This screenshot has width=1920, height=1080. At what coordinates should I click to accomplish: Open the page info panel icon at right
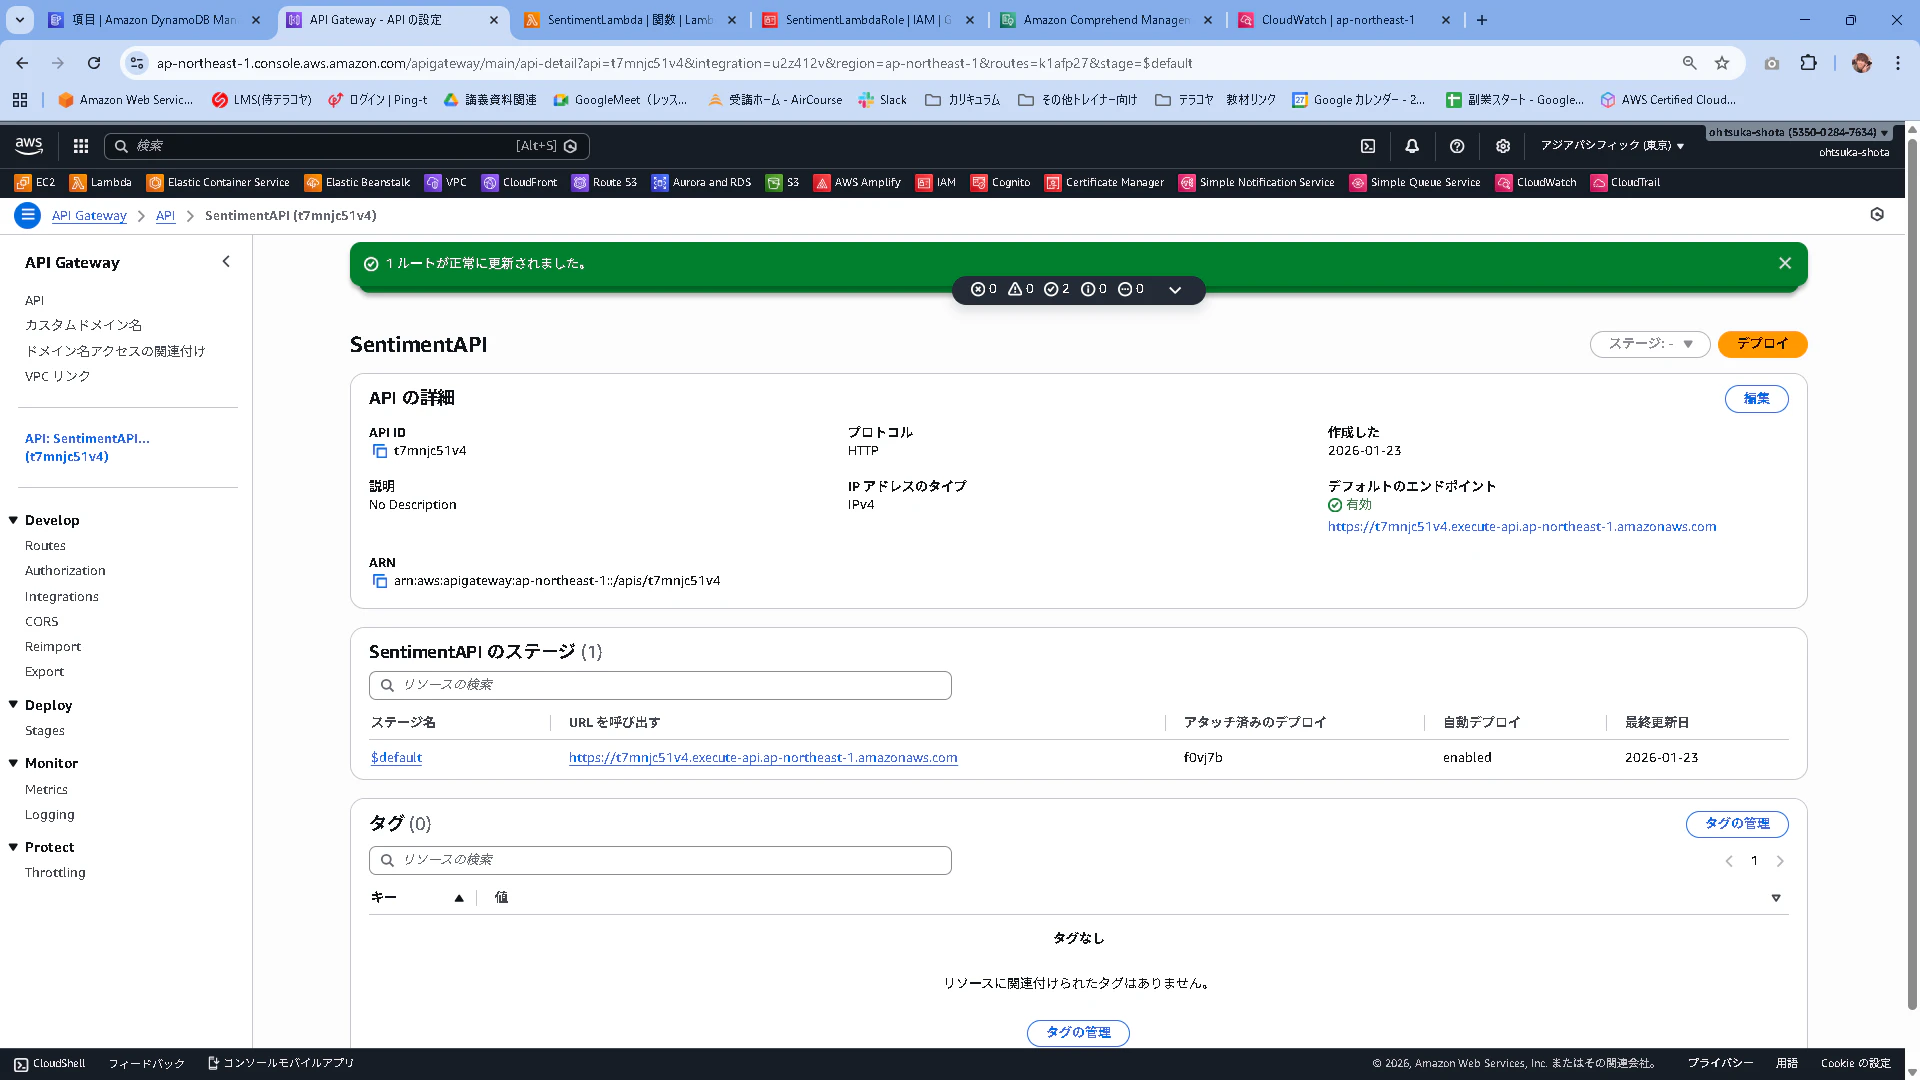(x=1877, y=214)
